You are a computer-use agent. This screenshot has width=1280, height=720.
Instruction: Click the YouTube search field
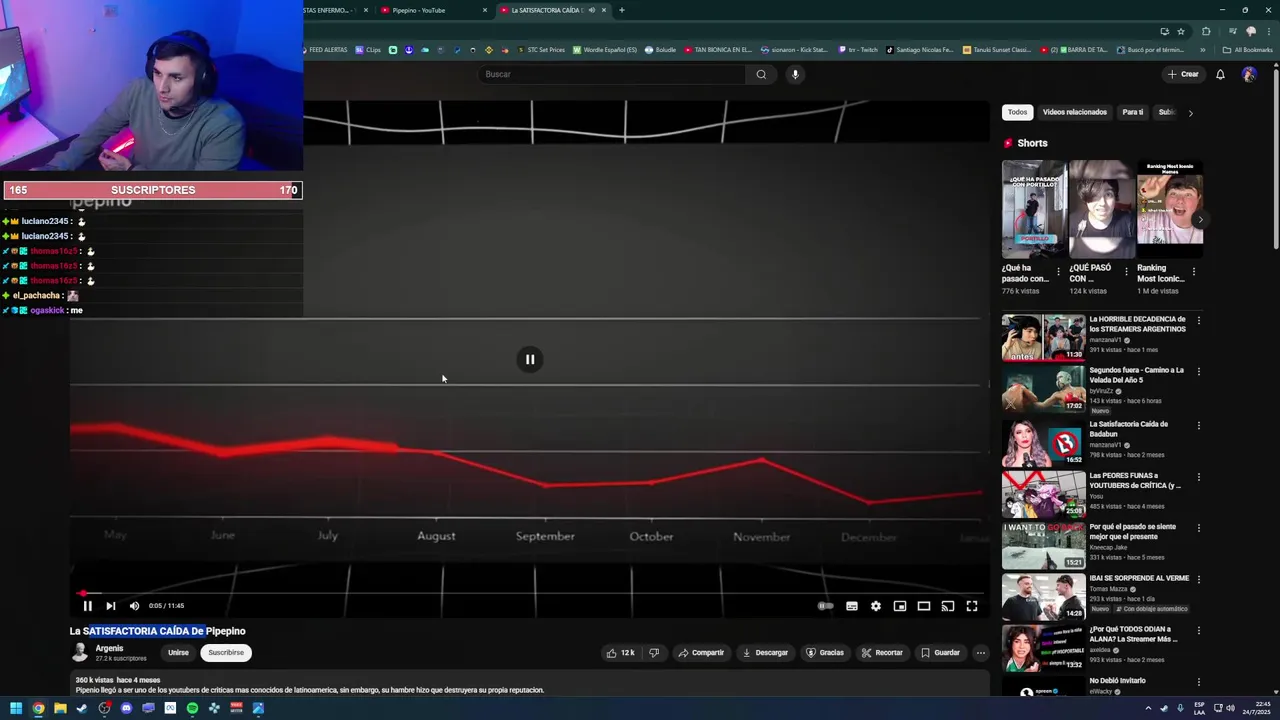coord(612,74)
